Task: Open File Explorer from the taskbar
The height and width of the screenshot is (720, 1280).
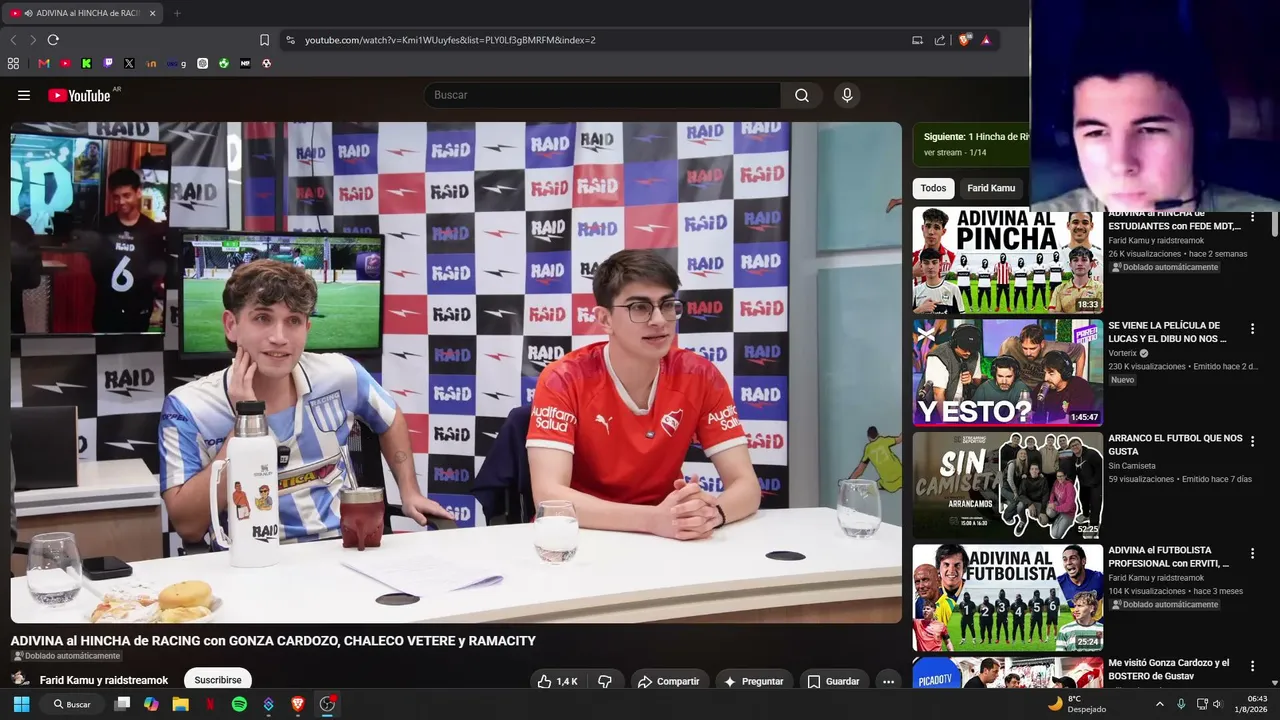Action: click(180, 704)
